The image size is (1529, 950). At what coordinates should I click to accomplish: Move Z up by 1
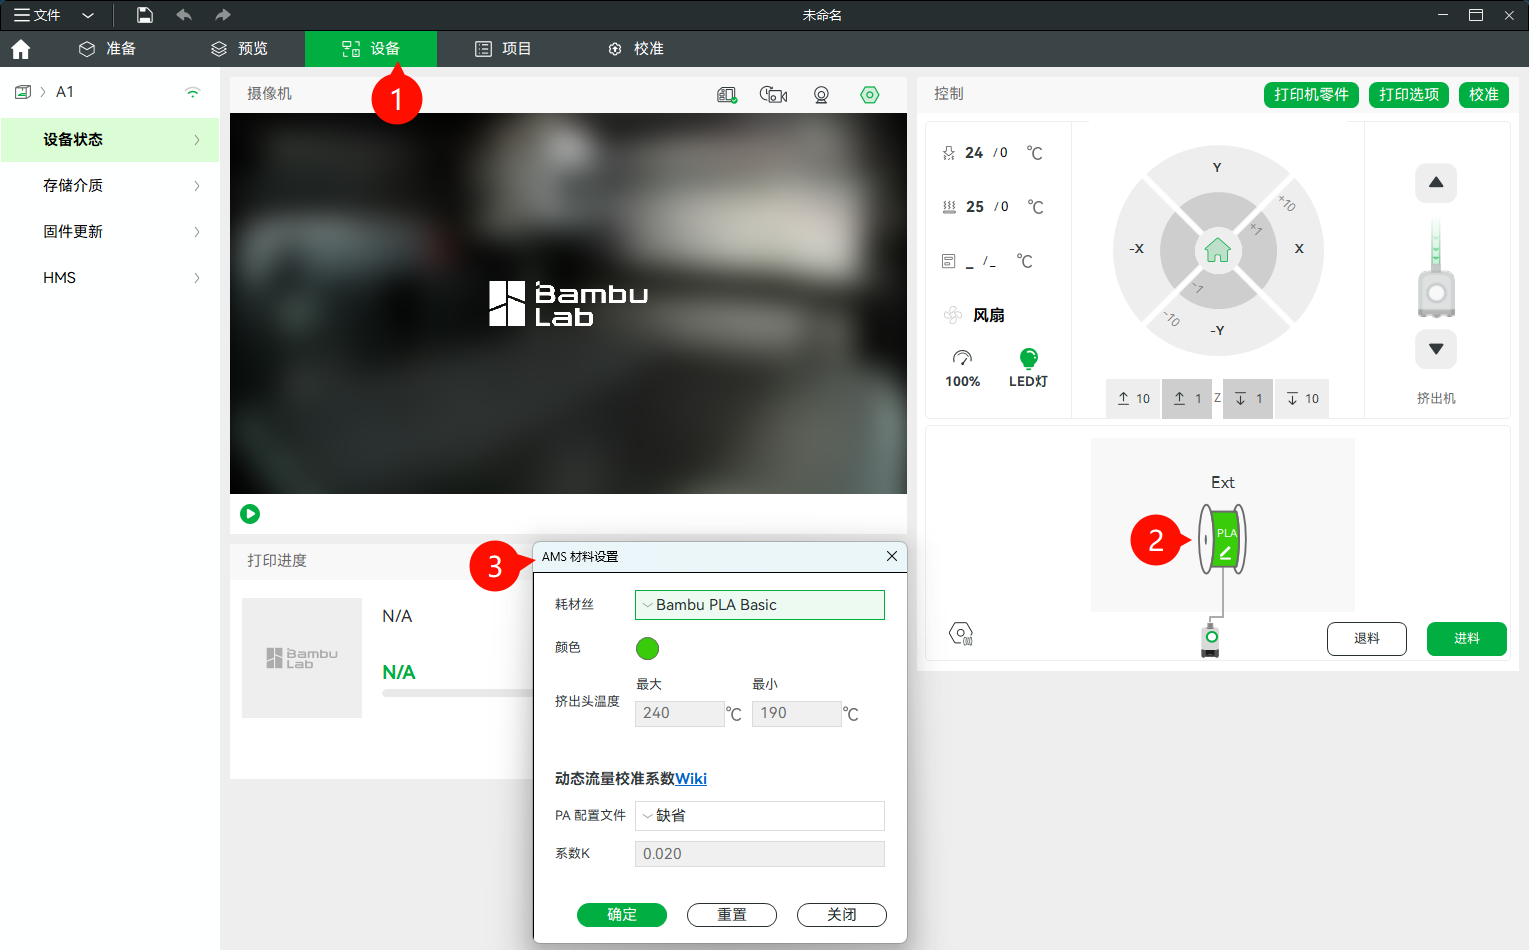pos(1187,399)
